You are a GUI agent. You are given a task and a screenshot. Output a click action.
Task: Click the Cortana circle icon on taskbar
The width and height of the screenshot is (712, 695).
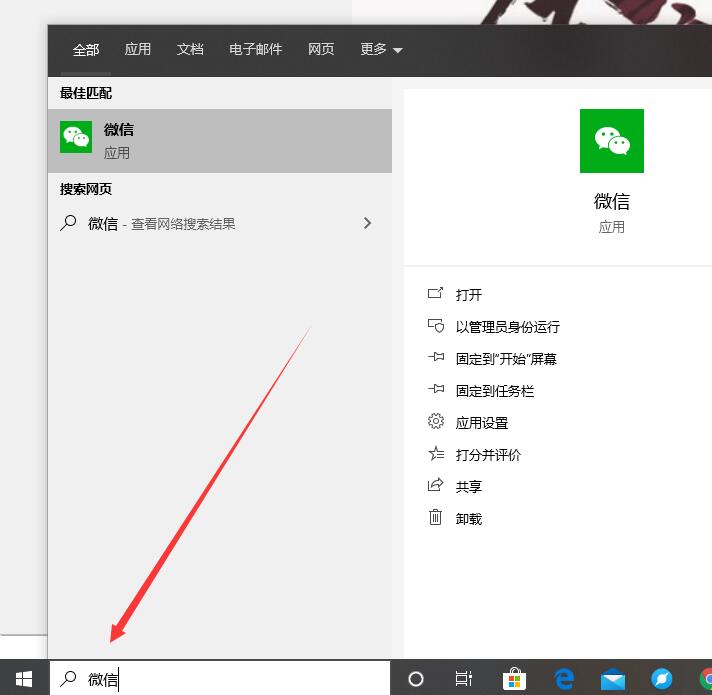point(416,679)
